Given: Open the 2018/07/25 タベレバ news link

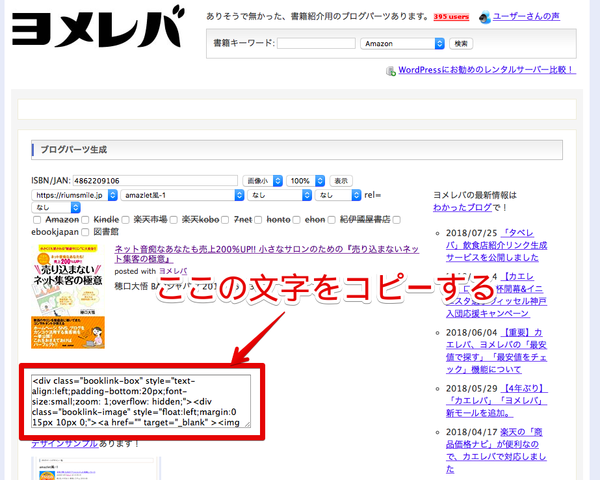Looking at the screenshot, I should pos(496,245).
